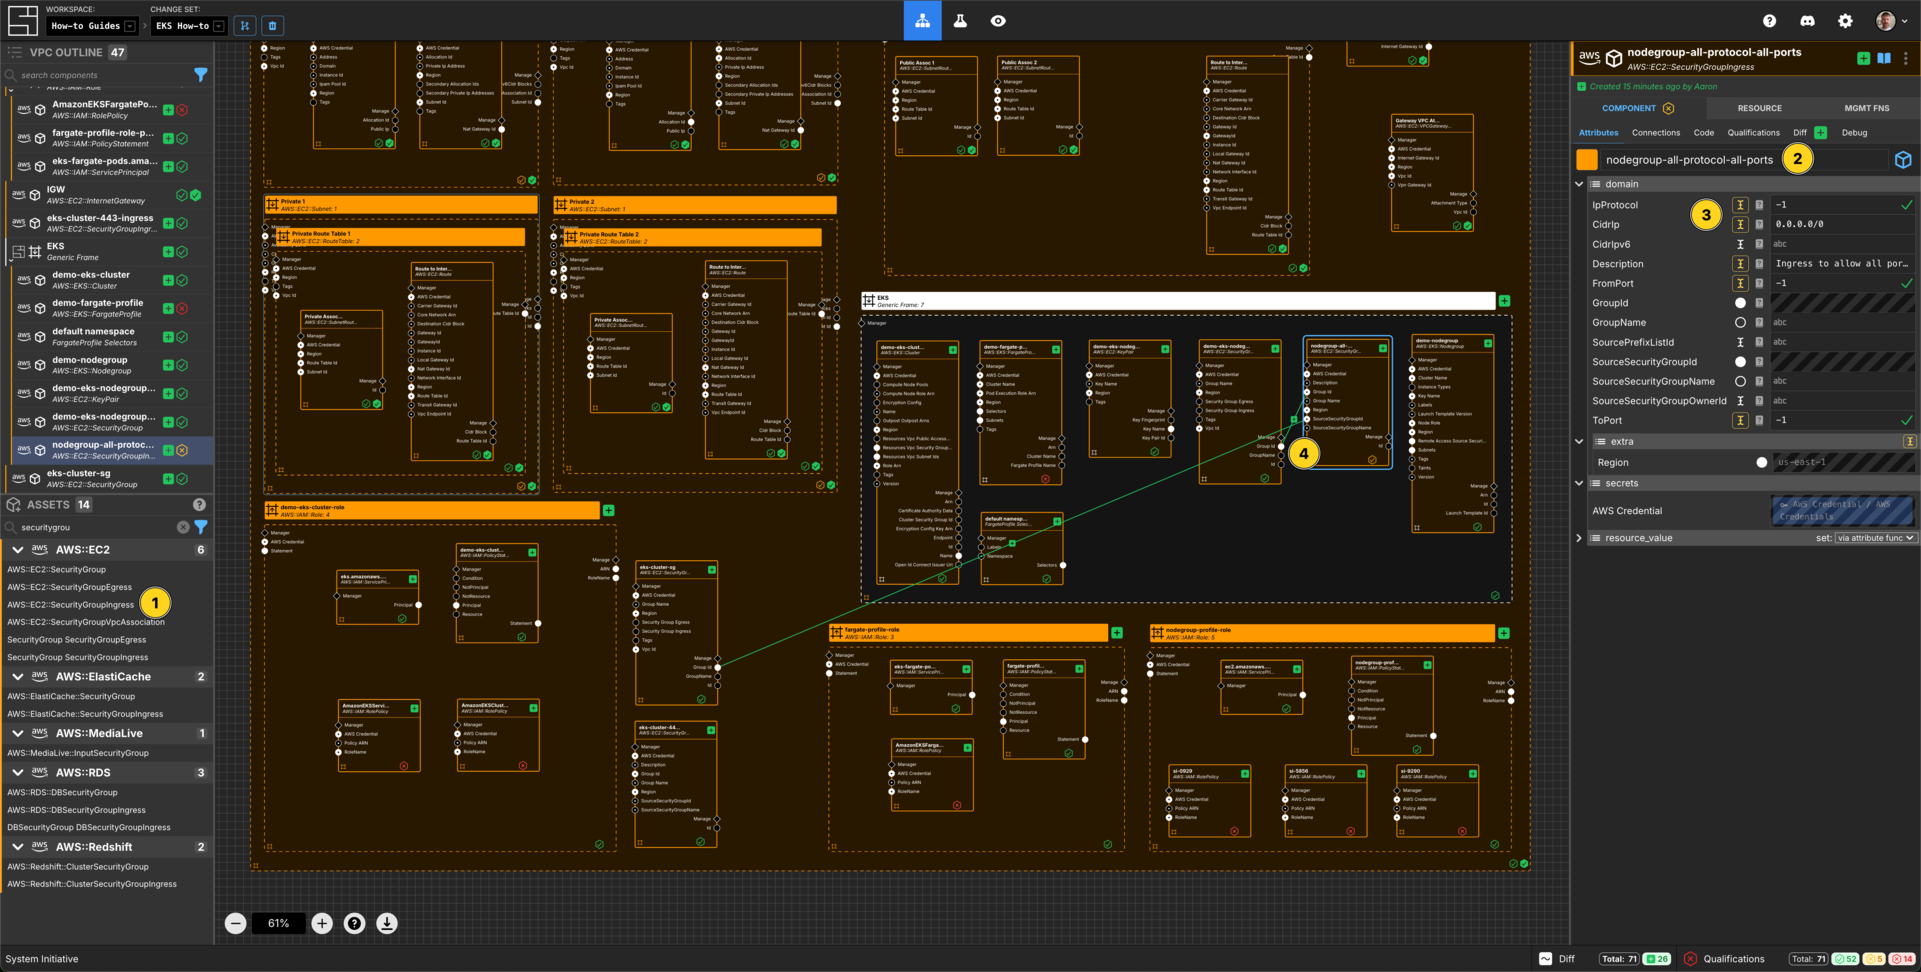Select eks-cluster-sg in the outline
The width and height of the screenshot is (1921, 972).
(107, 479)
